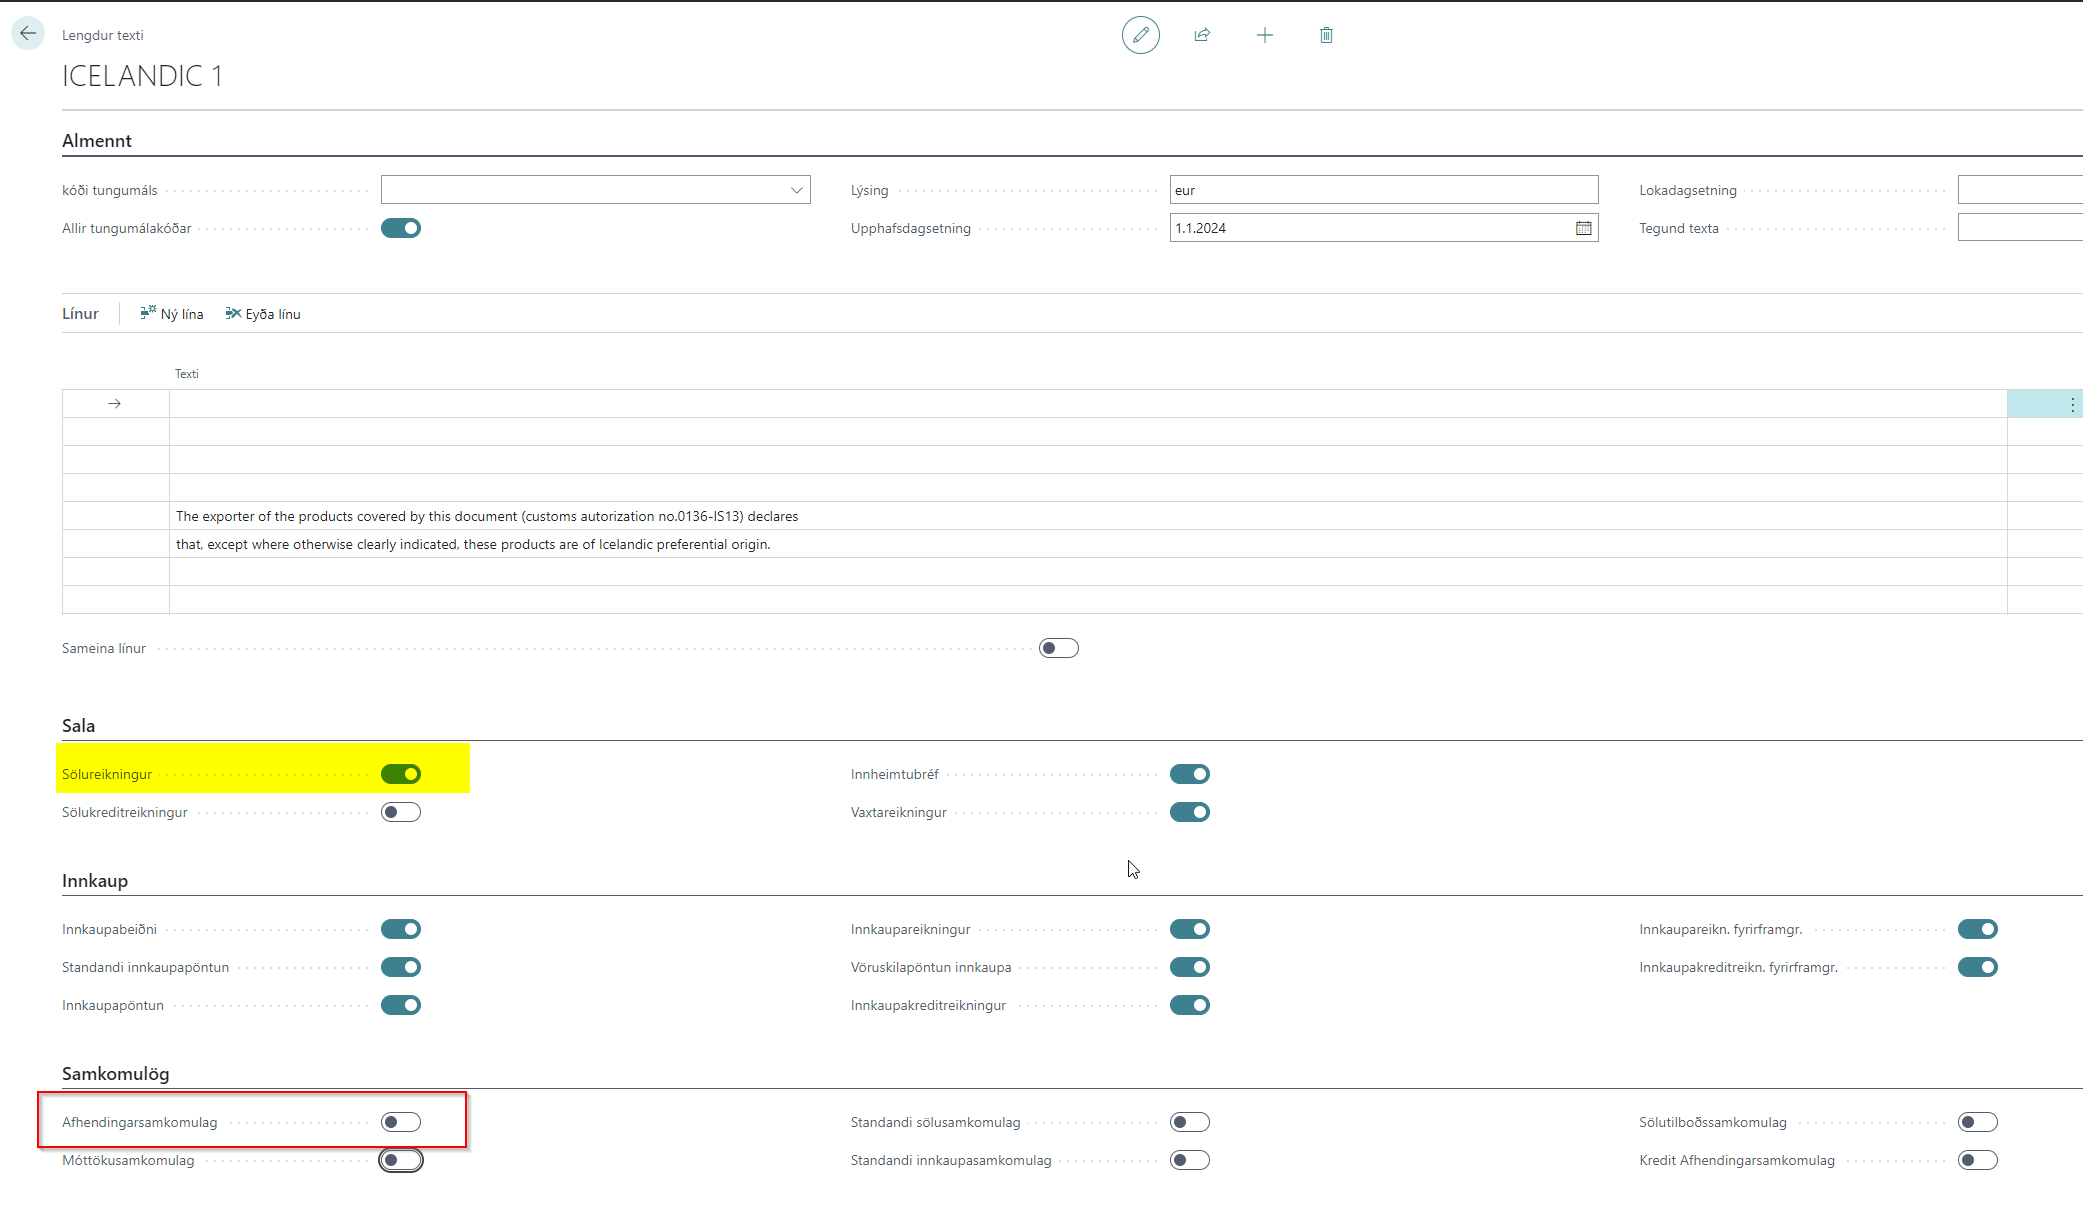2083x1213 pixels.
Task: Toggle the Sölureikningur switch off
Action: pyautogui.click(x=401, y=774)
